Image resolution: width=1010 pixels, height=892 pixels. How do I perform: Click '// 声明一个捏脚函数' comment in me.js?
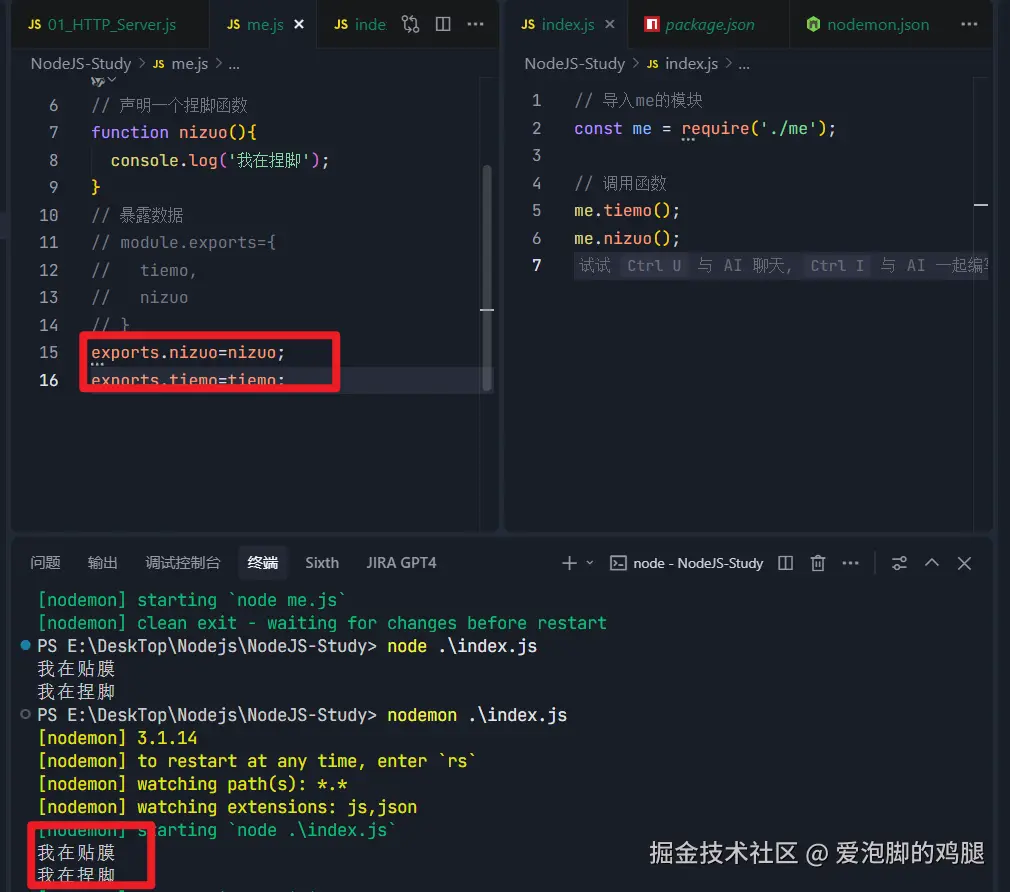(x=169, y=105)
